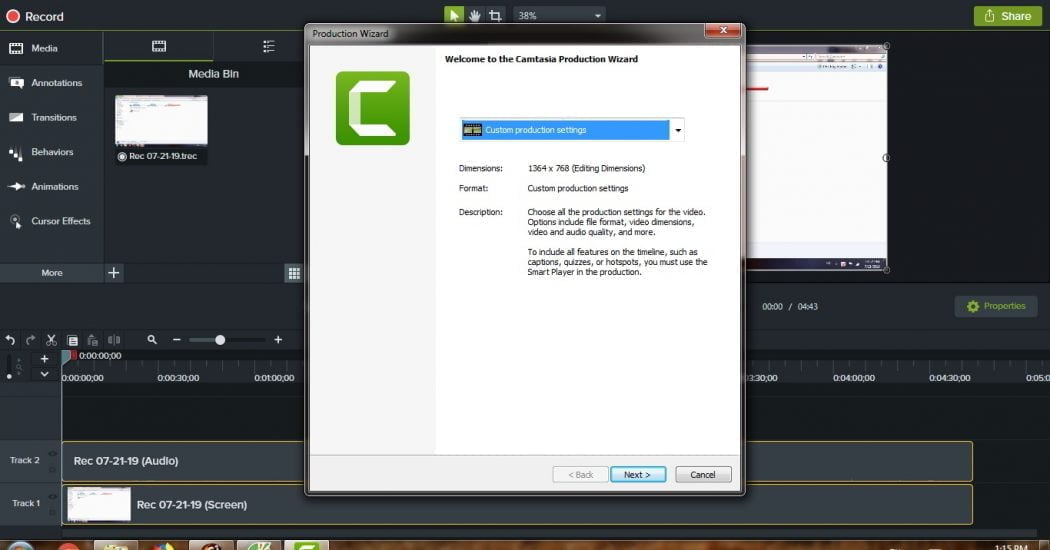Viewport: 1050px width, 550px height.
Task: Click the green Share button
Action: click(x=1007, y=16)
